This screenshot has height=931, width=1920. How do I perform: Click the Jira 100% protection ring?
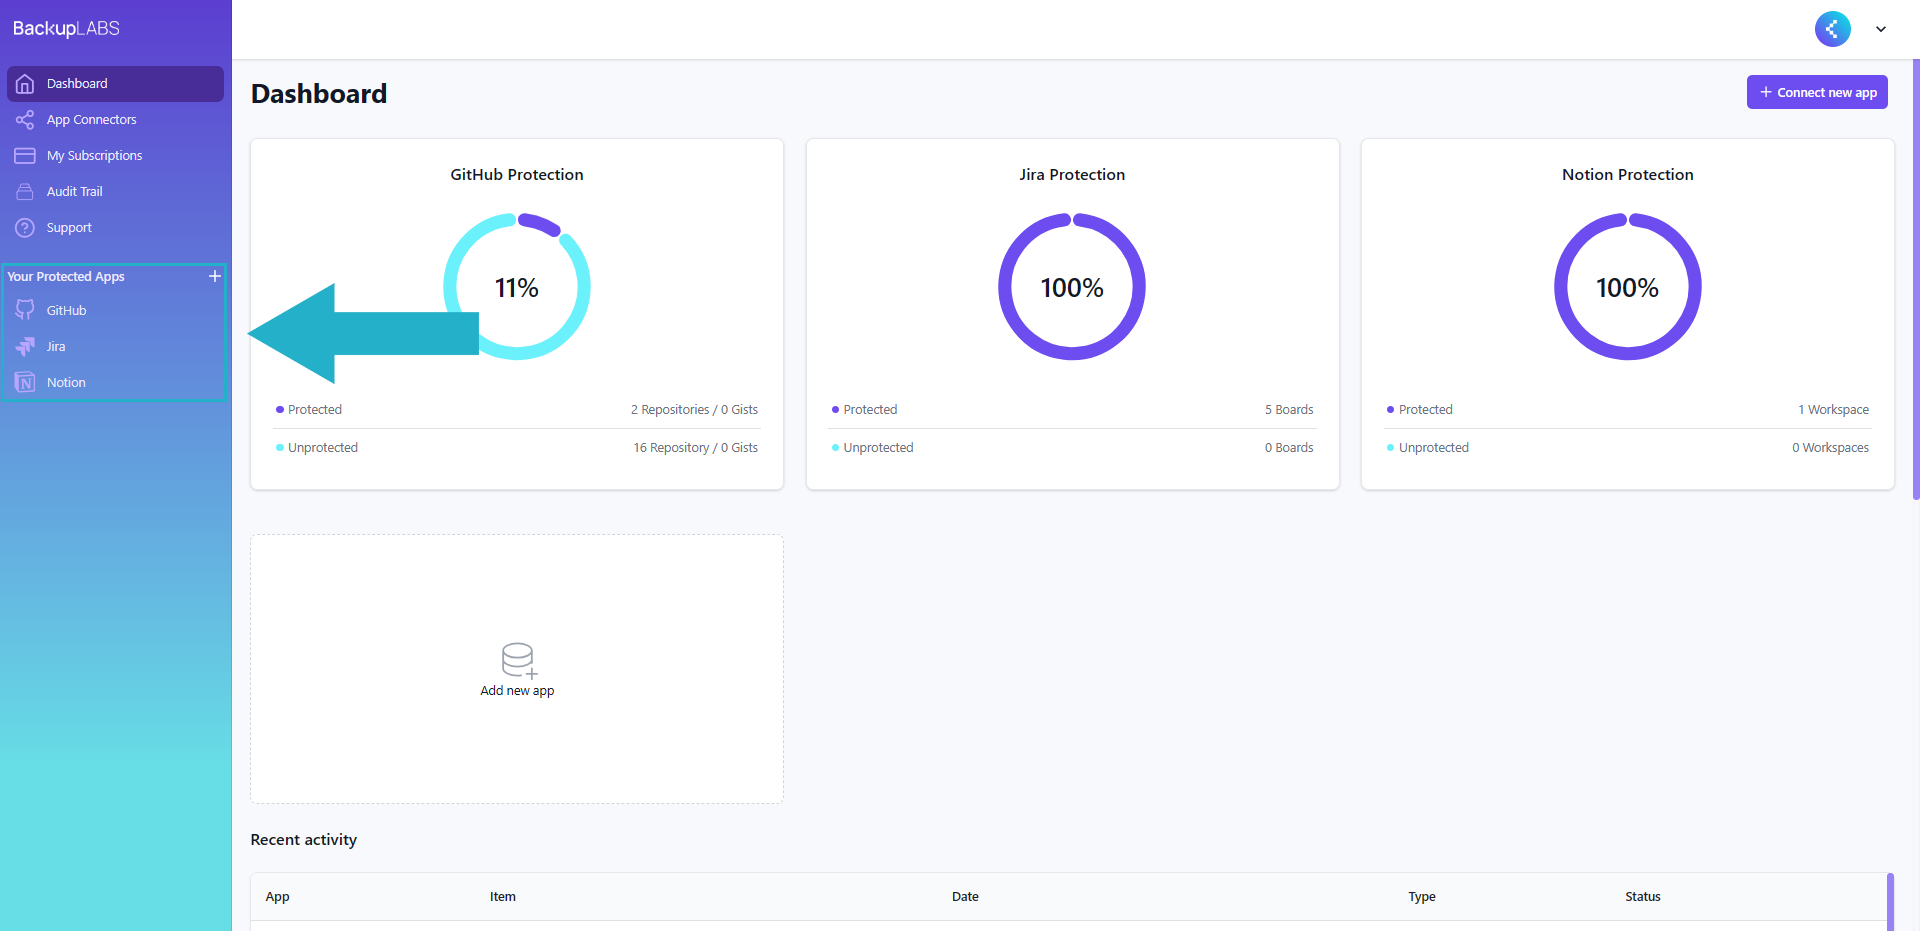click(x=1072, y=287)
